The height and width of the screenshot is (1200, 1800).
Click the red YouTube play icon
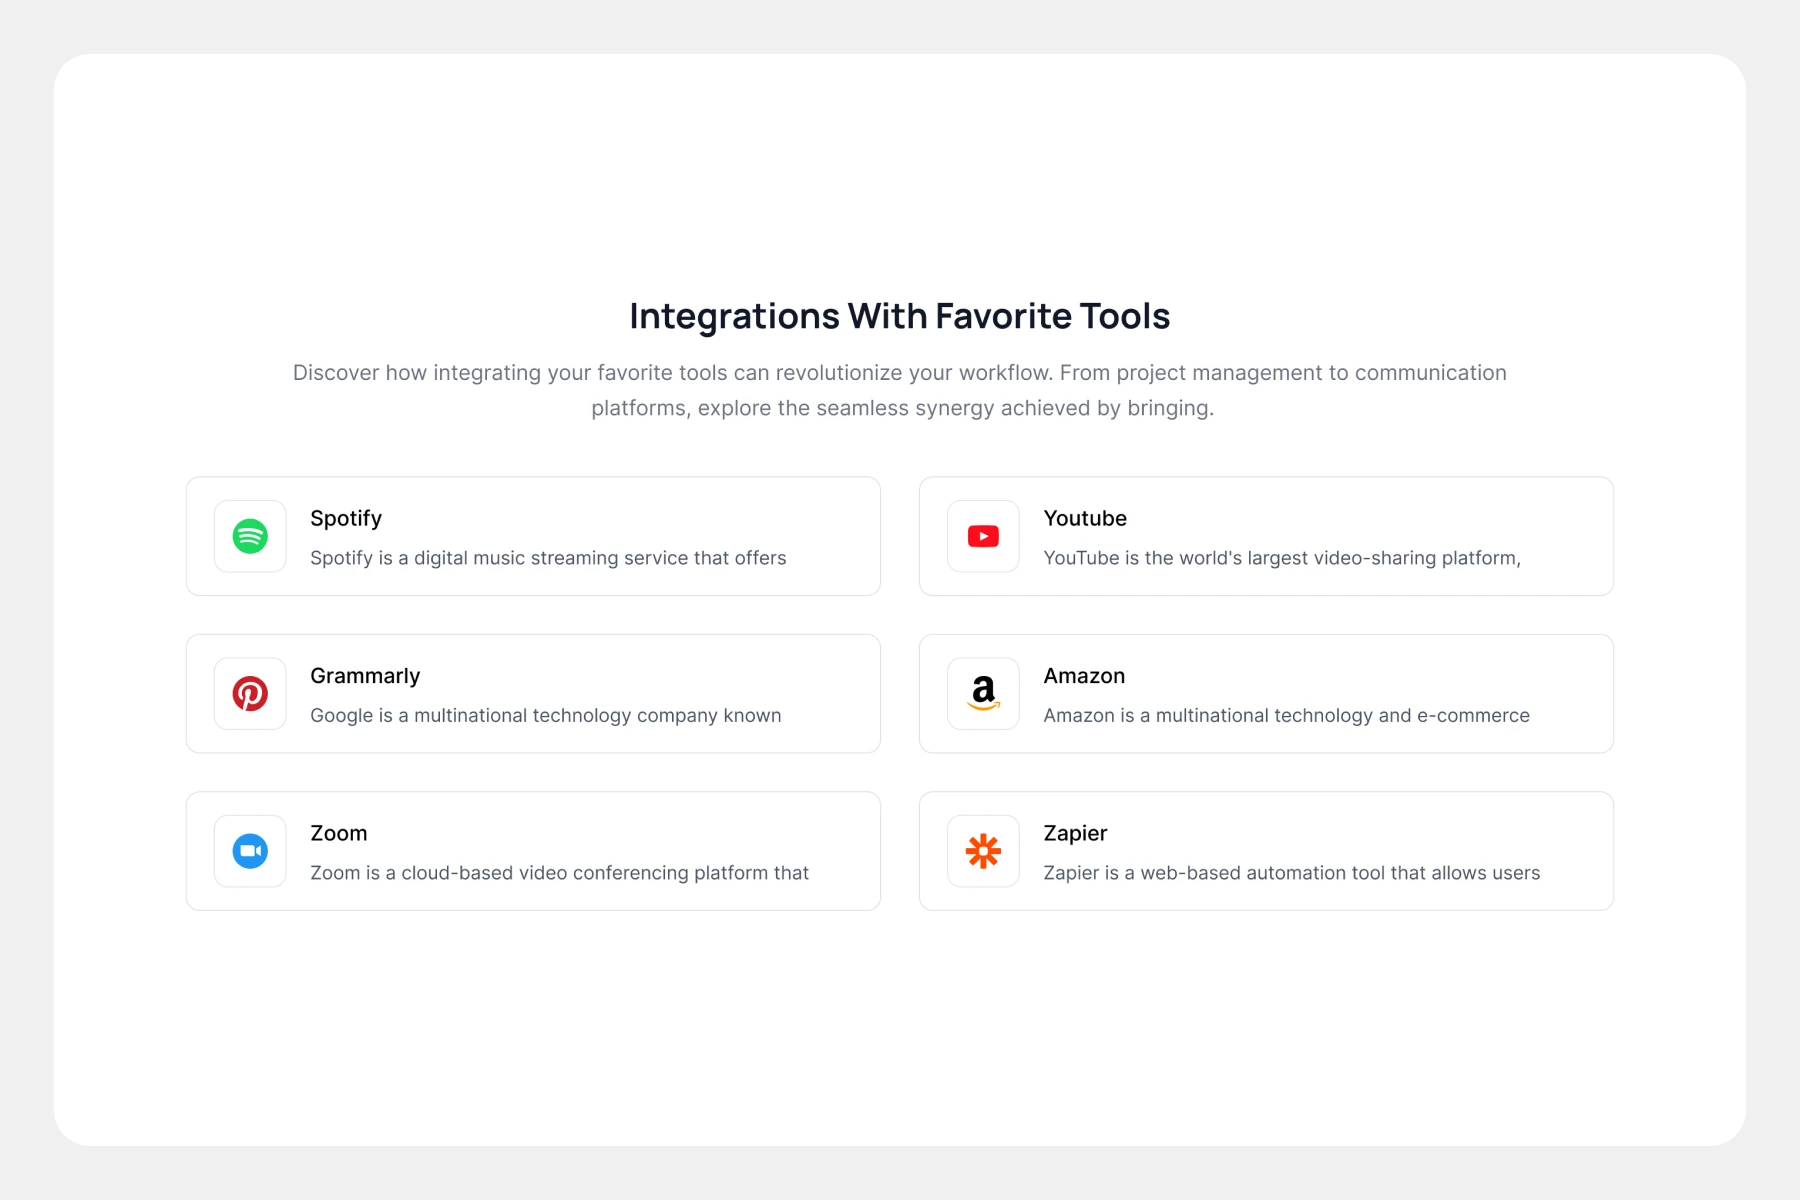[983, 536]
